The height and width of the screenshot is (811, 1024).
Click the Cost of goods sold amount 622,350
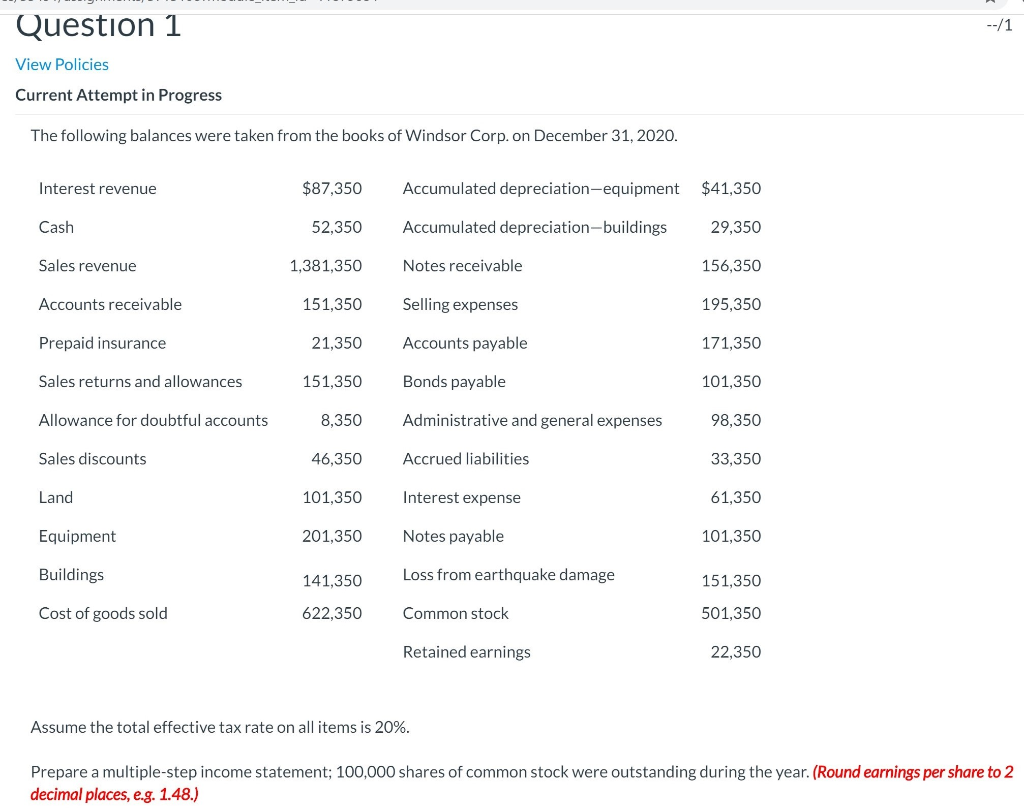[332, 613]
